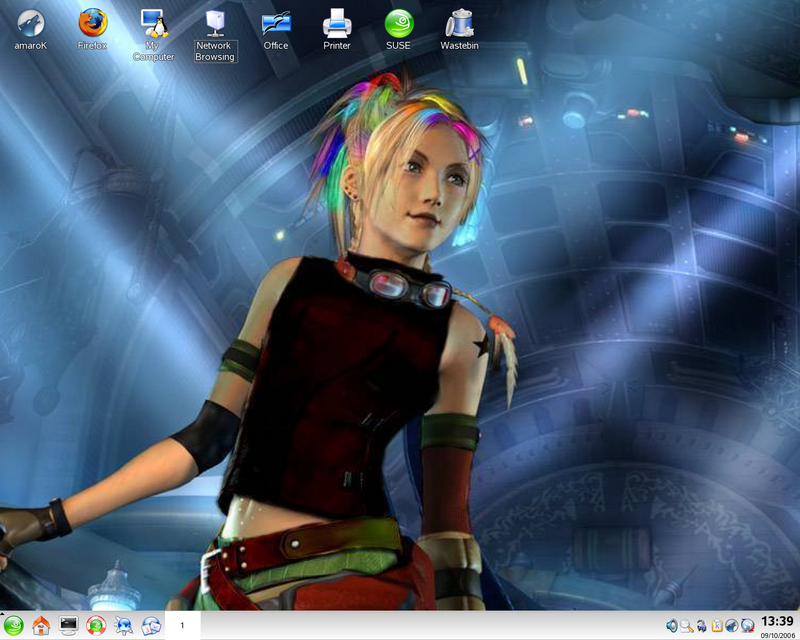Open the Printer desktop icon
Screen dimensions: 800x640
click(x=337, y=30)
